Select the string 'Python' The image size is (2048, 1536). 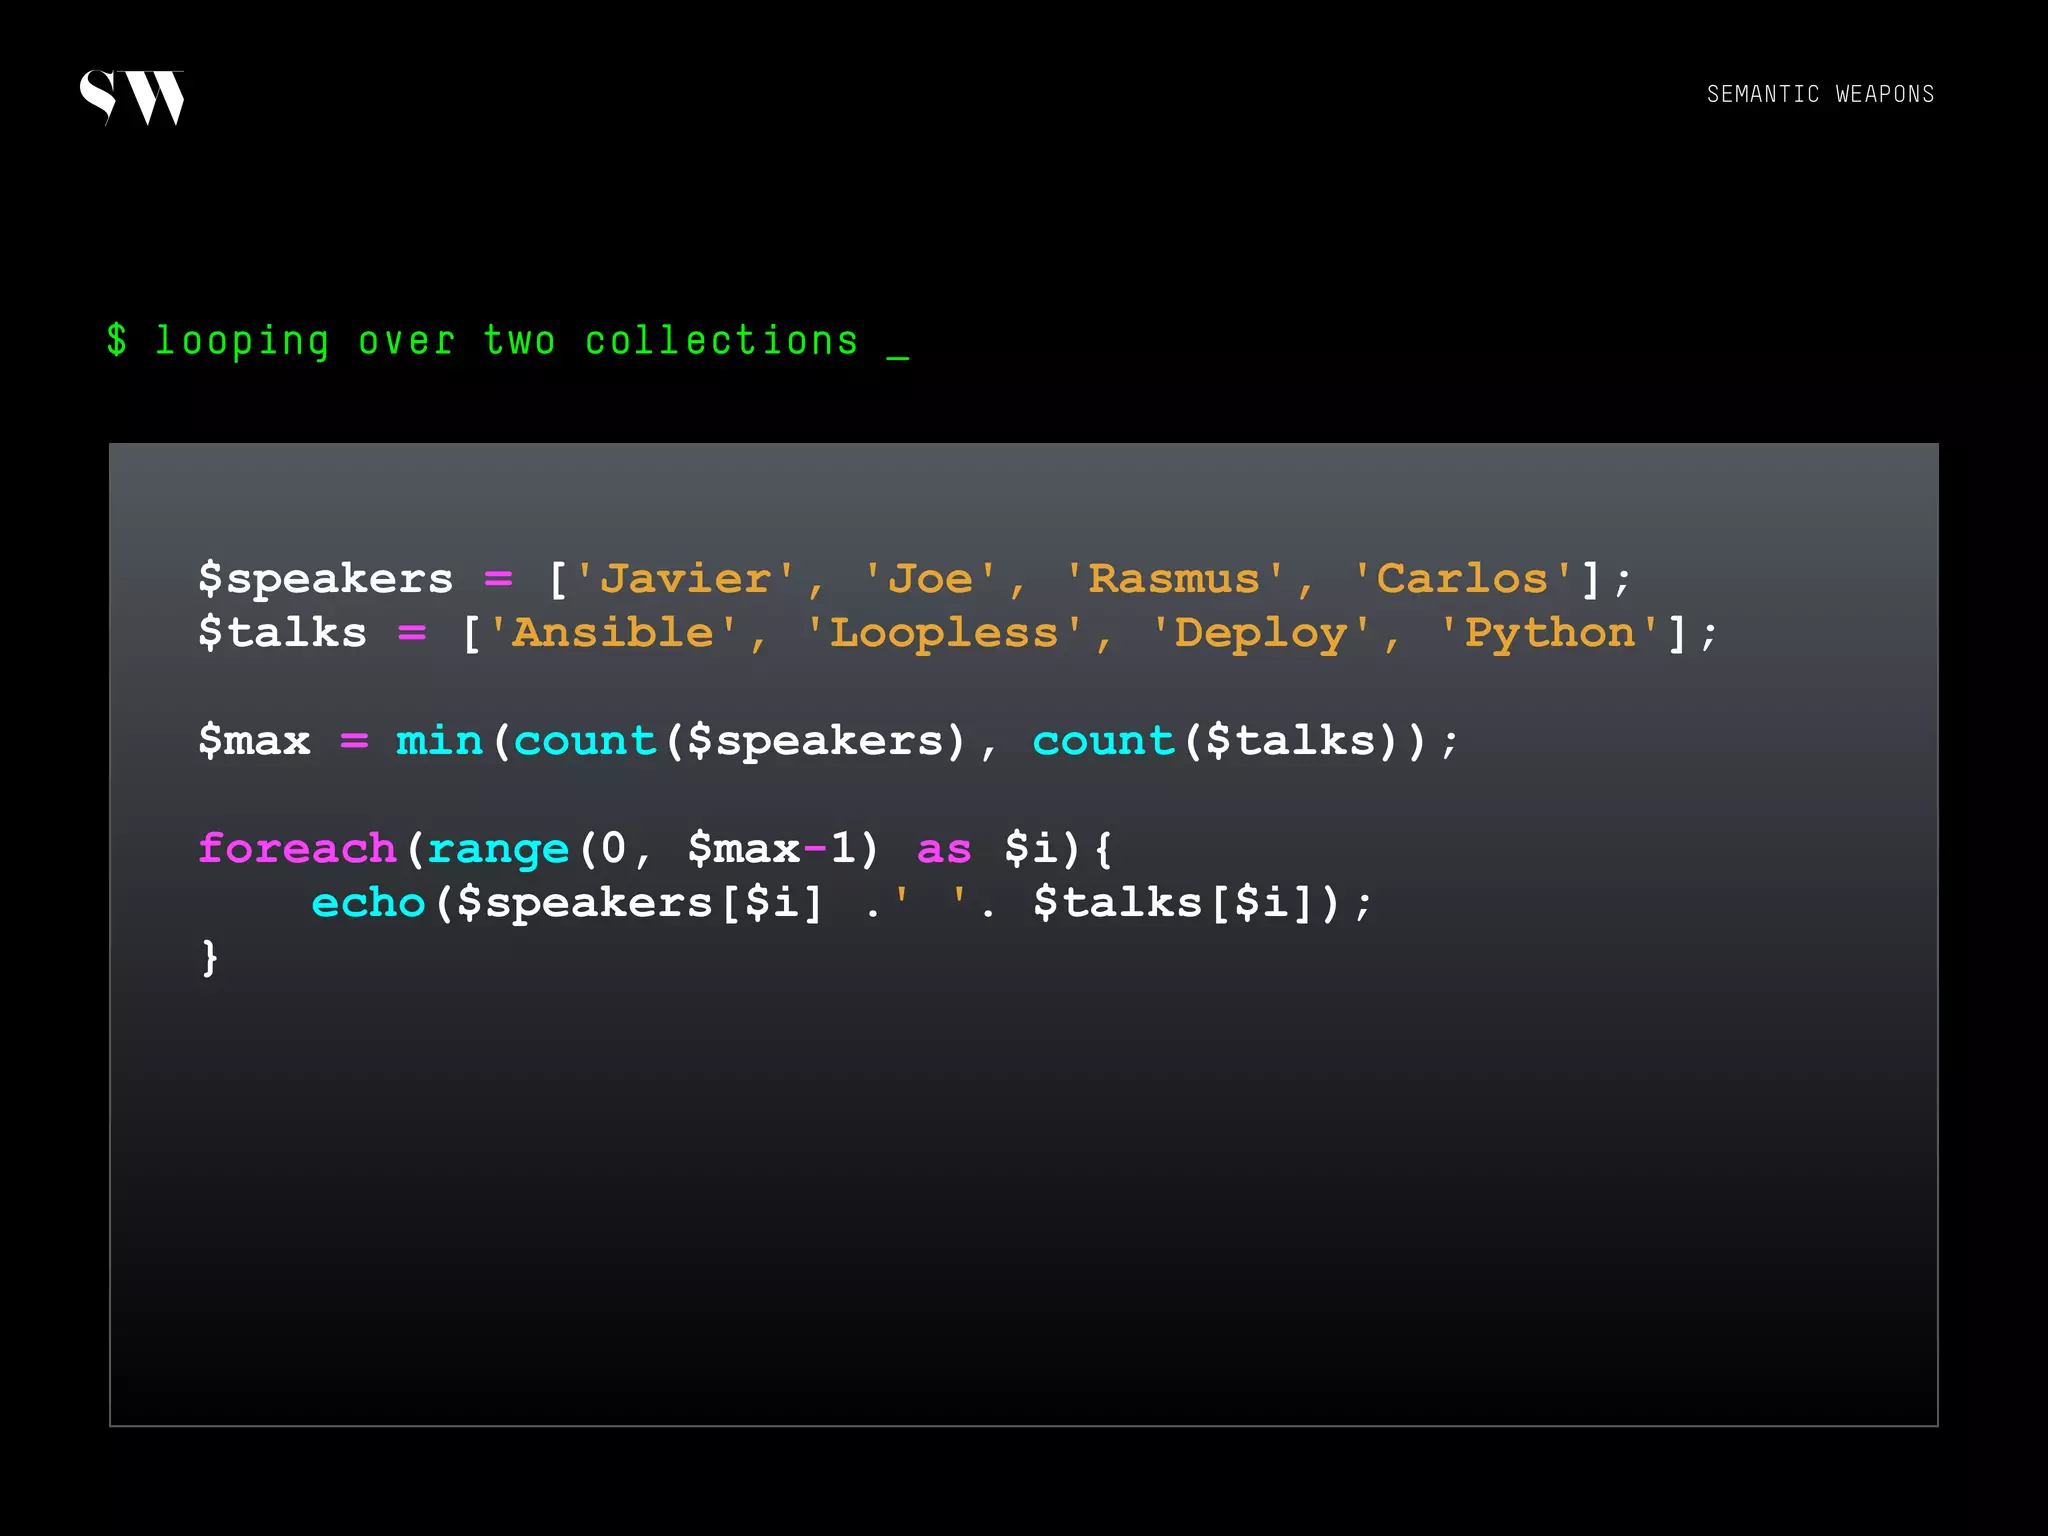click(1549, 633)
